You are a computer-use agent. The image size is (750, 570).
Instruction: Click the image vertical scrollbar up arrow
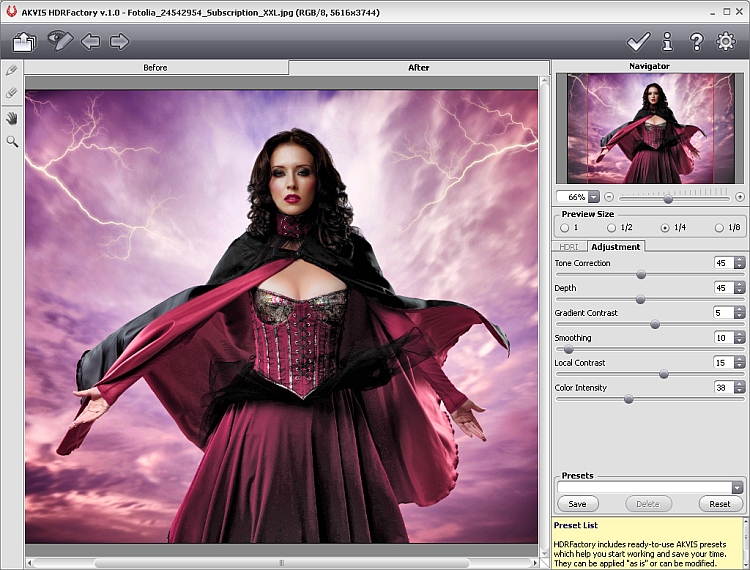[544, 81]
